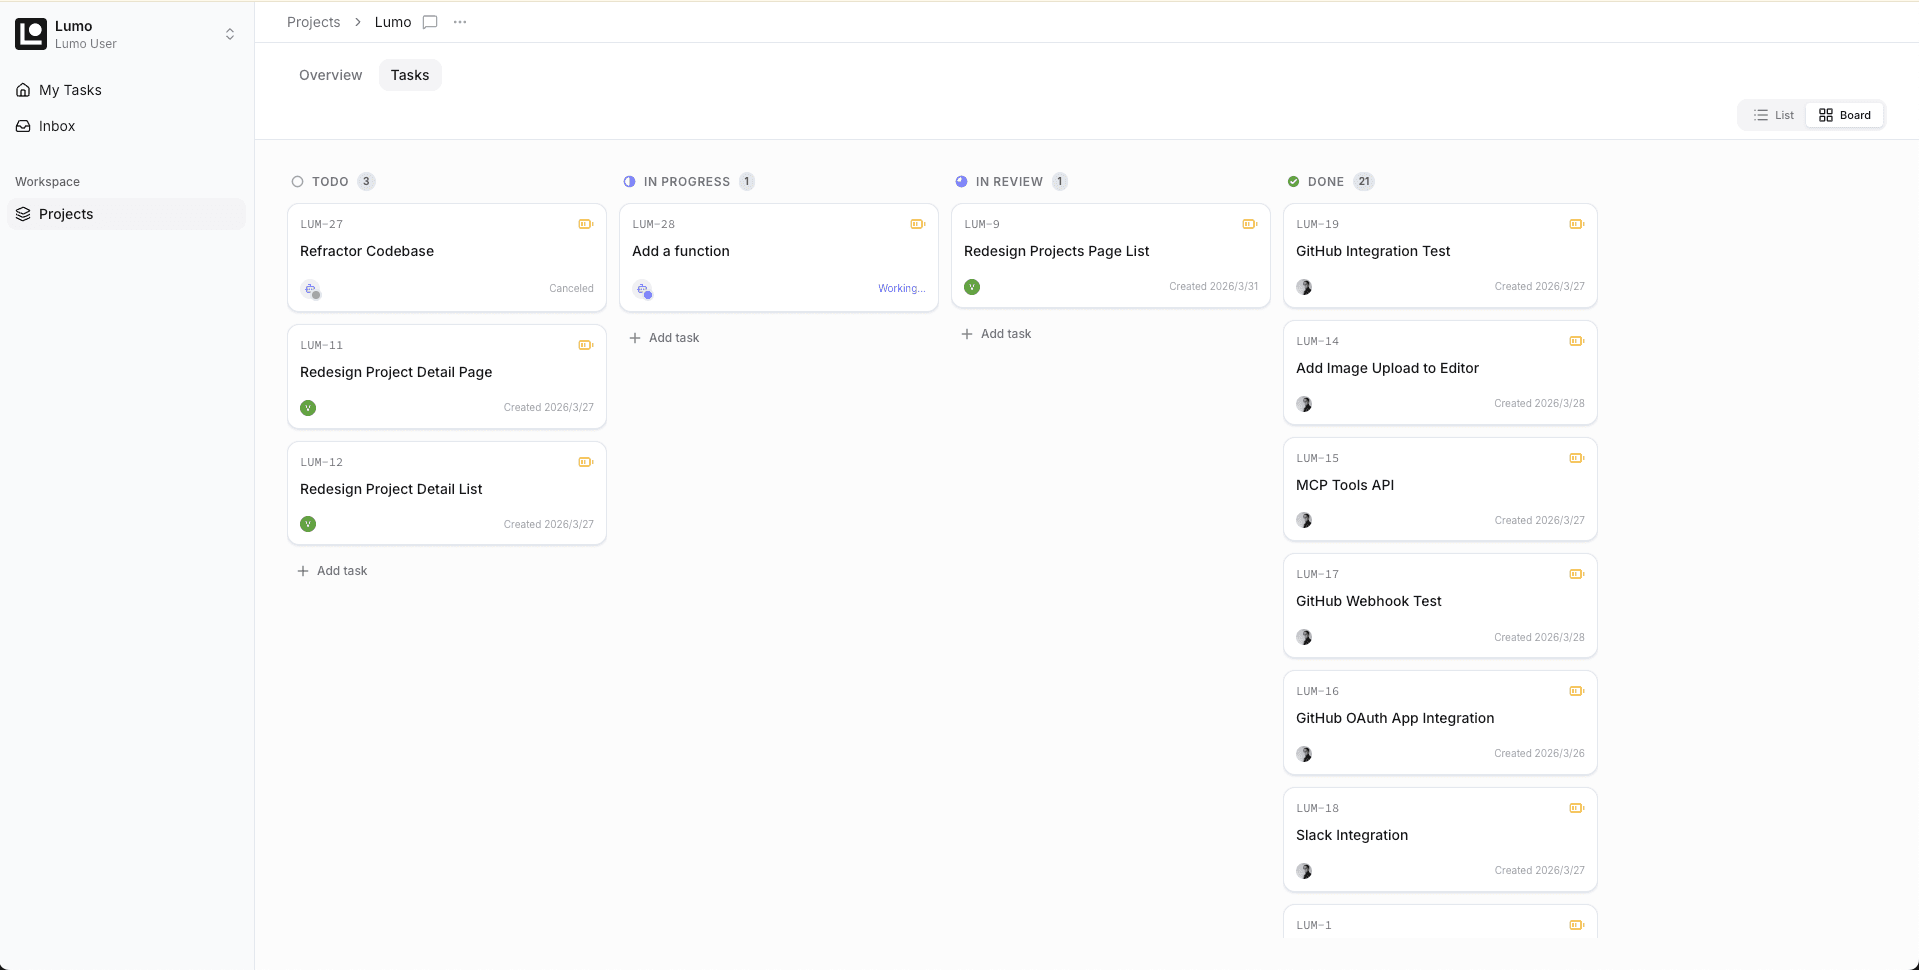Click the Projects breadcrumb link

click(x=313, y=22)
